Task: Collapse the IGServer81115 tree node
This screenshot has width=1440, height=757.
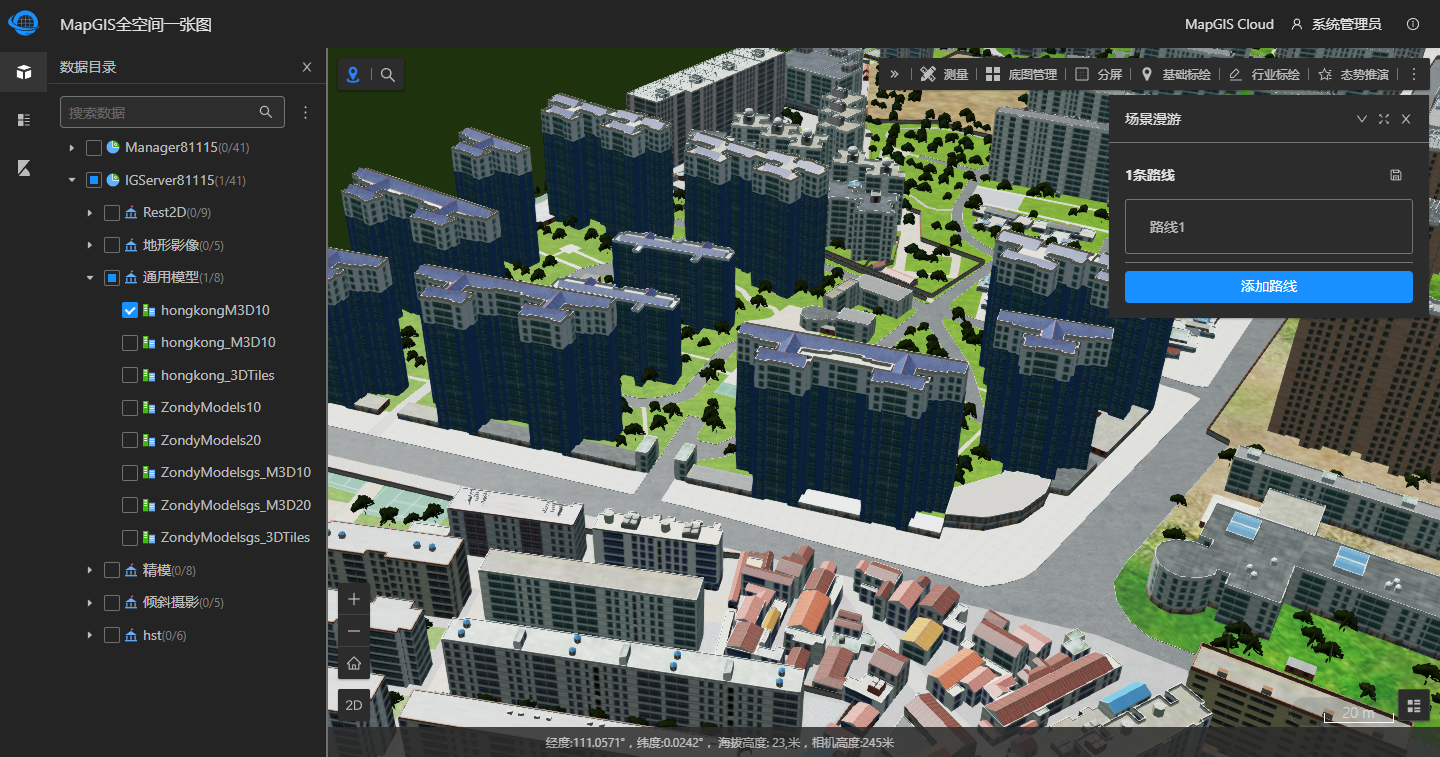Action: [72, 180]
